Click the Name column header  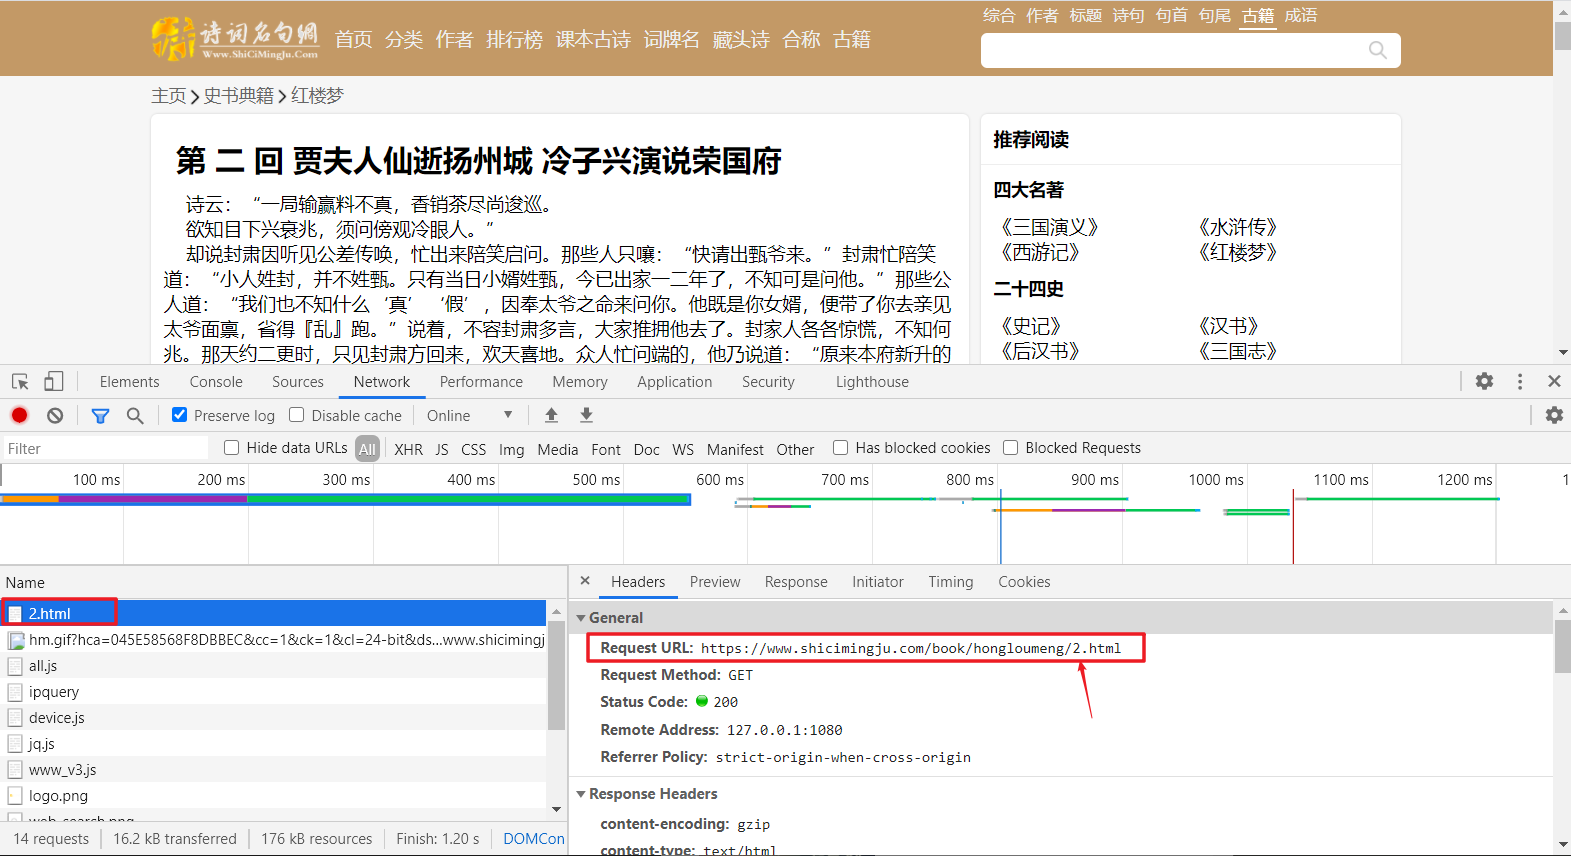[283, 582]
